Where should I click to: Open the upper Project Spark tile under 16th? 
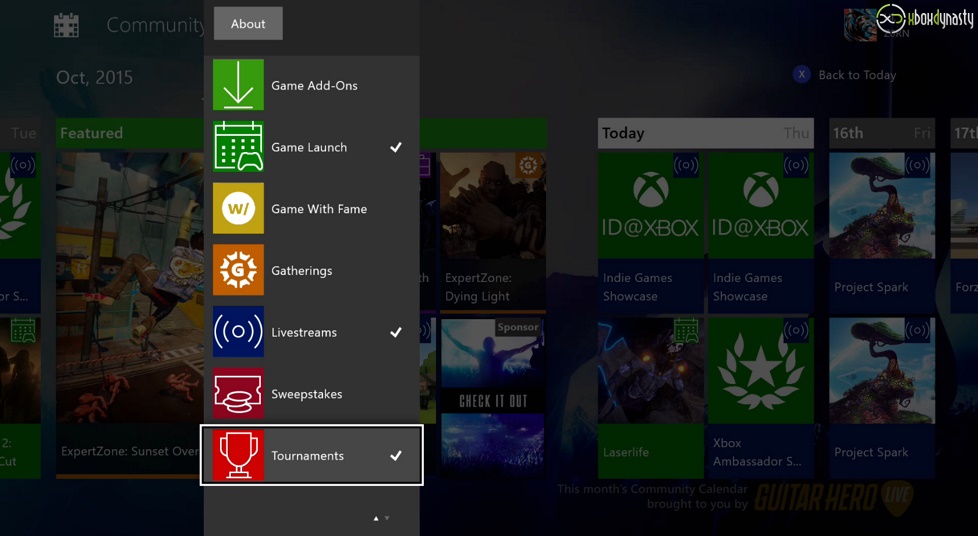pyautogui.click(x=882, y=232)
